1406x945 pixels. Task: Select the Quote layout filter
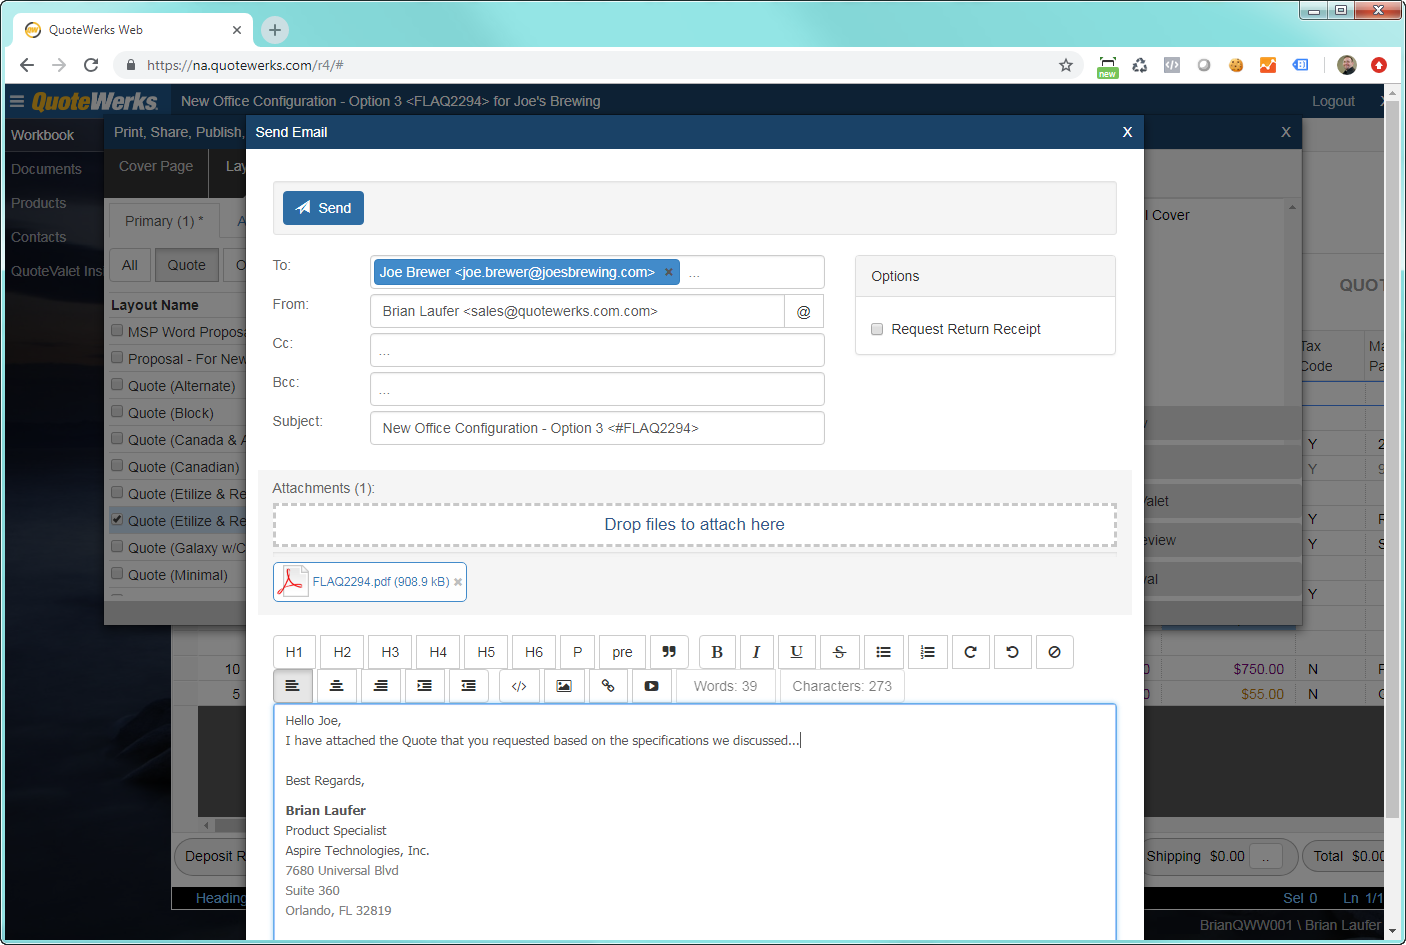pos(187,265)
